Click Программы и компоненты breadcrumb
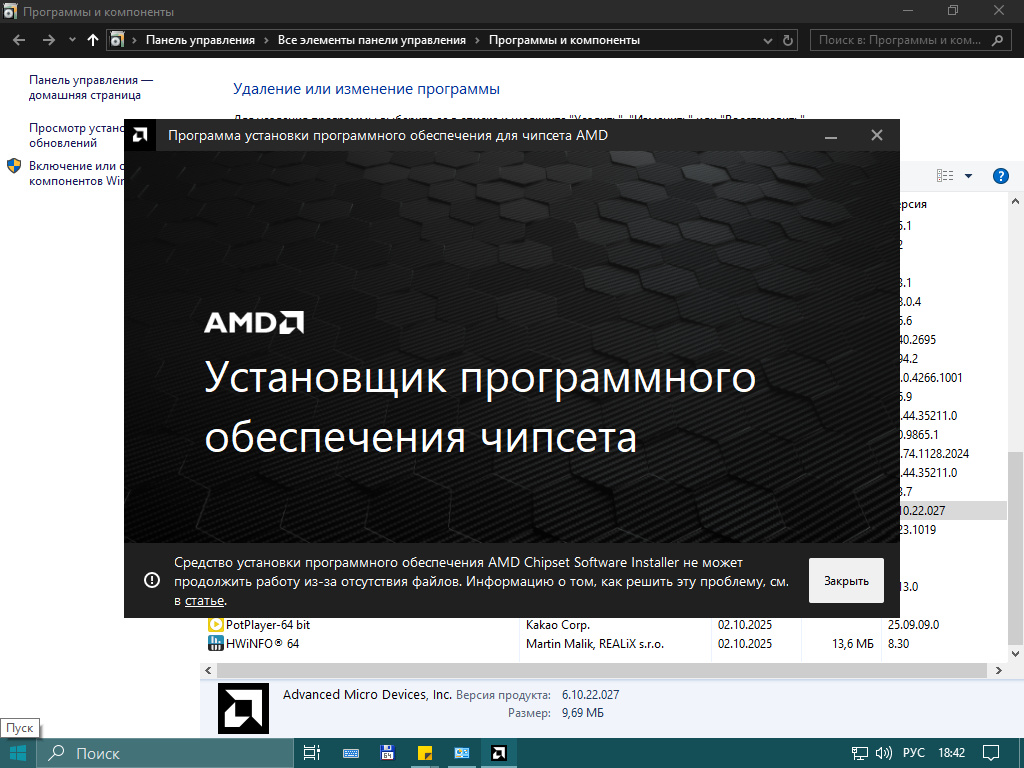This screenshot has height=768, width=1024. point(564,40)
